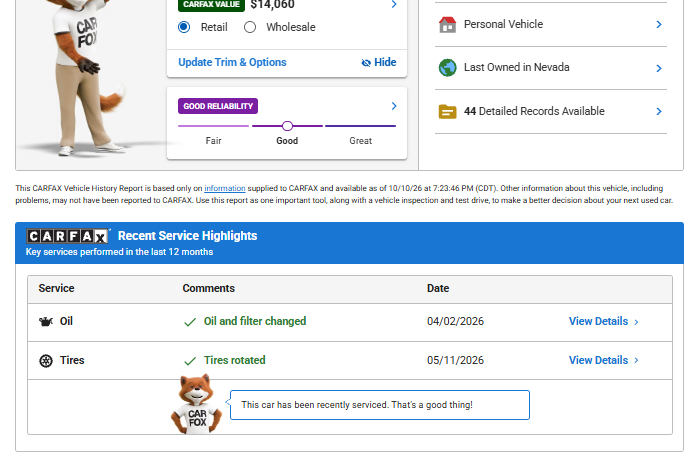
Task: Open the 44 Detailed Records Available text
Action: point(534,111)
